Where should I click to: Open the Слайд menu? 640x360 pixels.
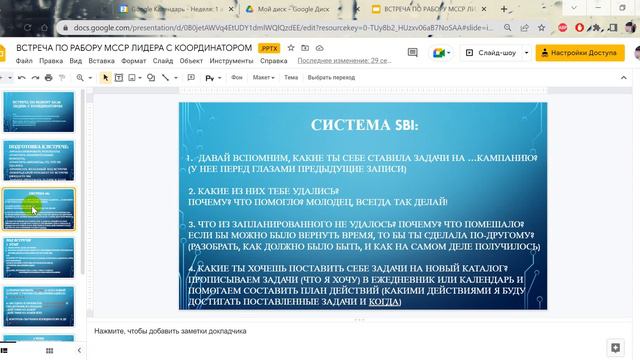[163, 61]
